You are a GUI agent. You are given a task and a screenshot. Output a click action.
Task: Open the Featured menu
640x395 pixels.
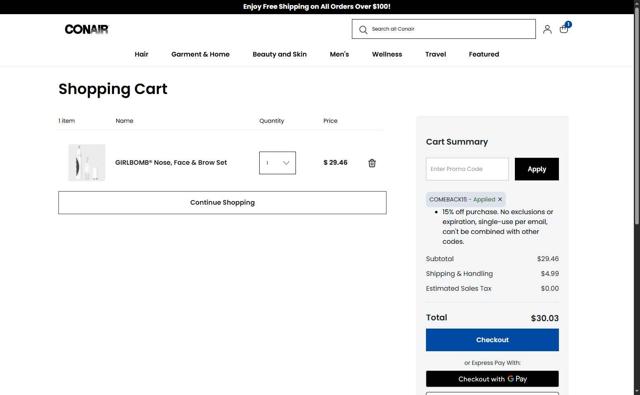(x=484, y=54)
